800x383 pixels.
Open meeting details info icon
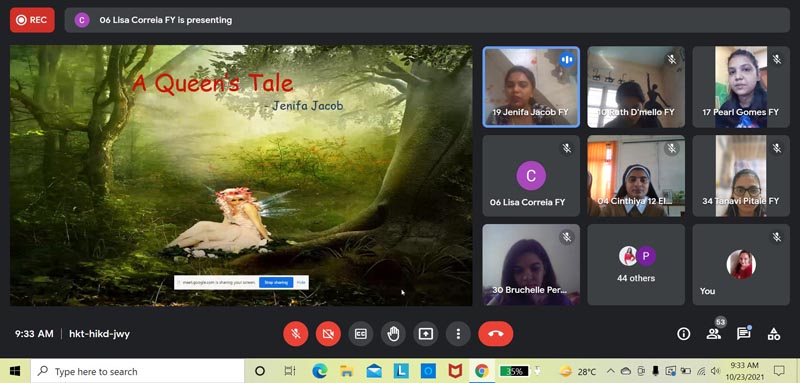[683, 334]
